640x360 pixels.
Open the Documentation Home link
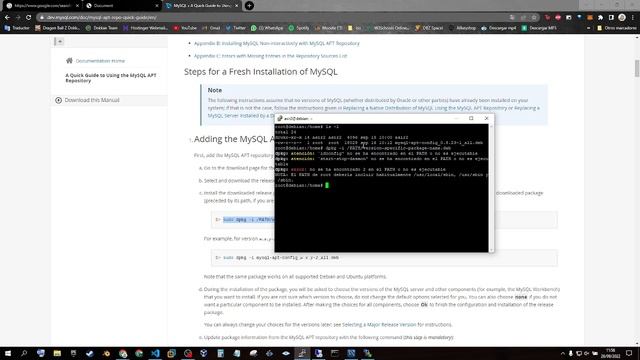click(100, 61)
